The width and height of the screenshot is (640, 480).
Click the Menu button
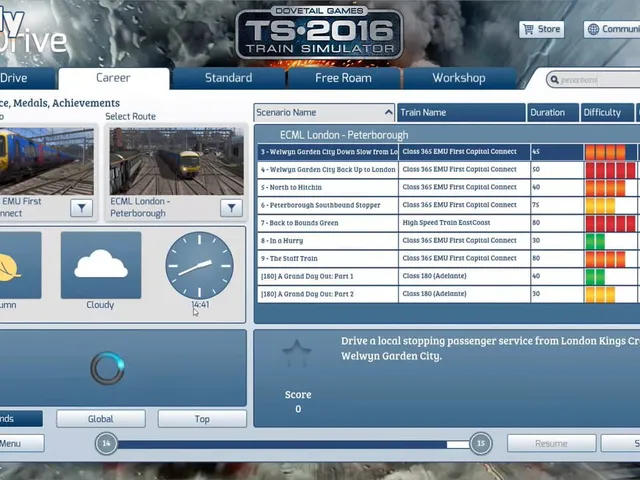point(21,443)
